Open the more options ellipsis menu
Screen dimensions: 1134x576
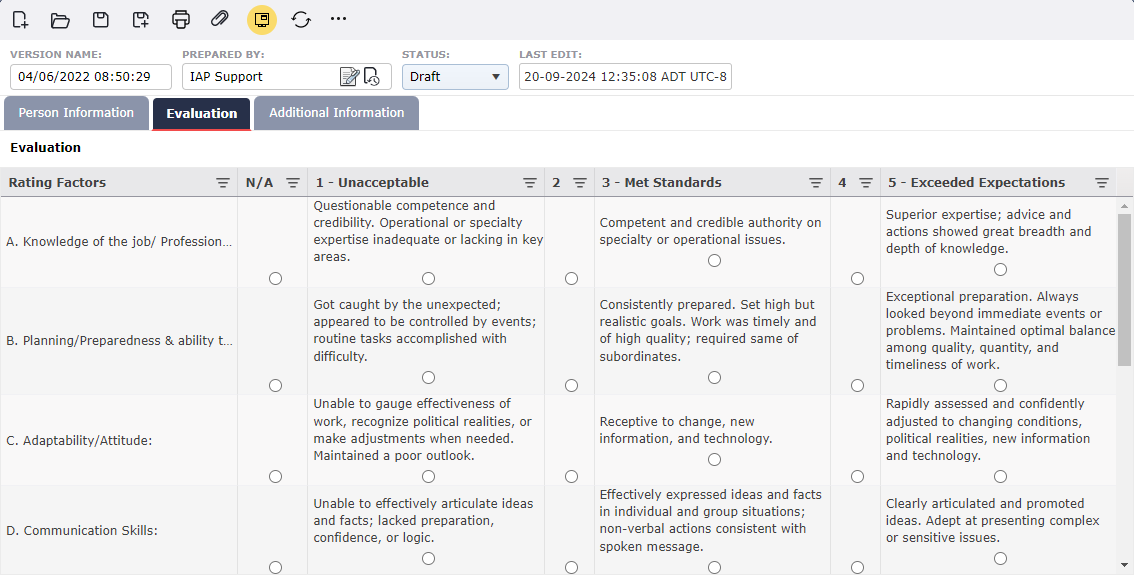coord(339,19)
